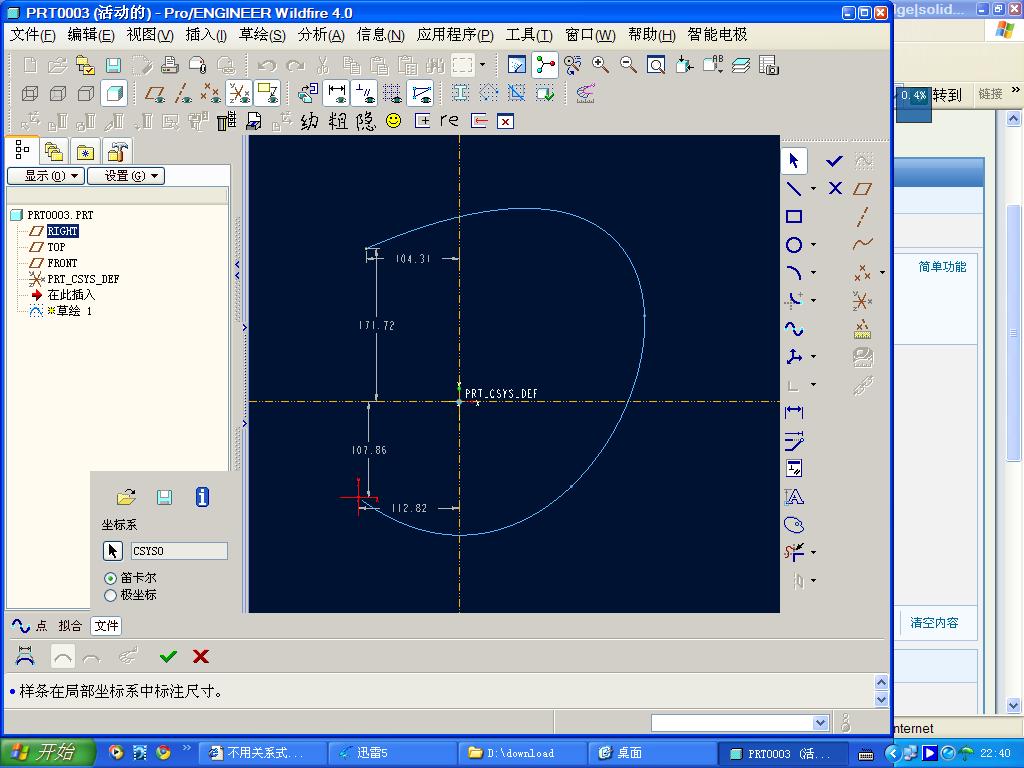This screenshot has width=1024, height=768.
Task: Click the coordinate system selection arrow button
Action: (113, 551)
